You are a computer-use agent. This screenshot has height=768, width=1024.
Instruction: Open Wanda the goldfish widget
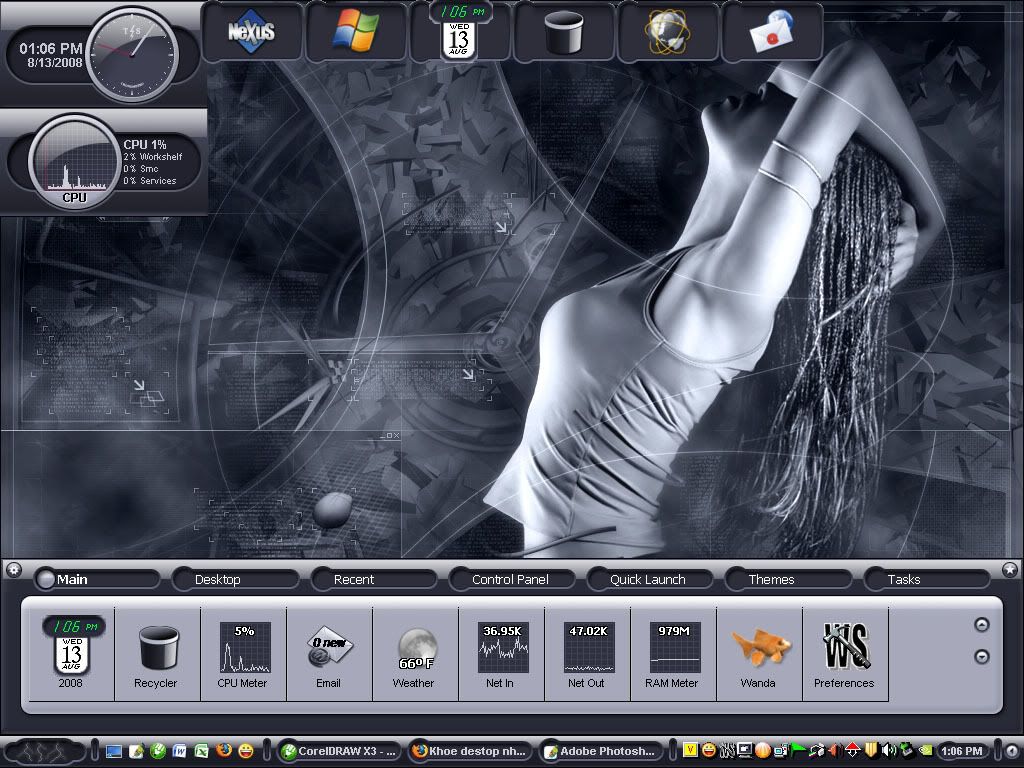click(758, 648)
